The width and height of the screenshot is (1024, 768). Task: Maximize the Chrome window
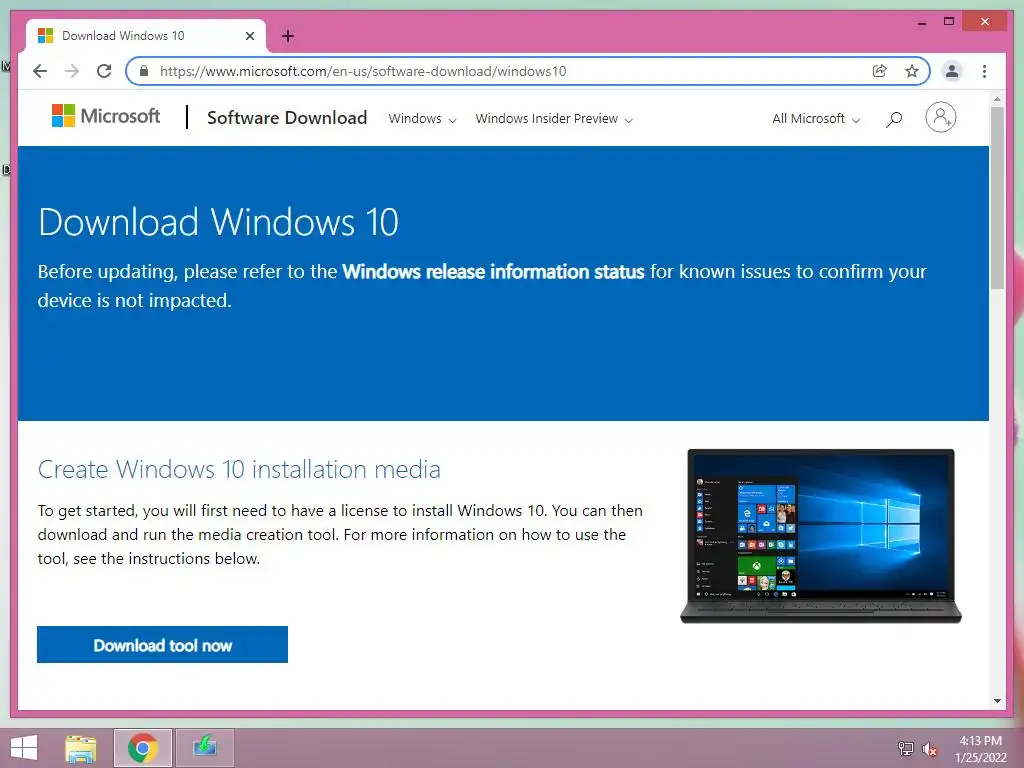949,22
